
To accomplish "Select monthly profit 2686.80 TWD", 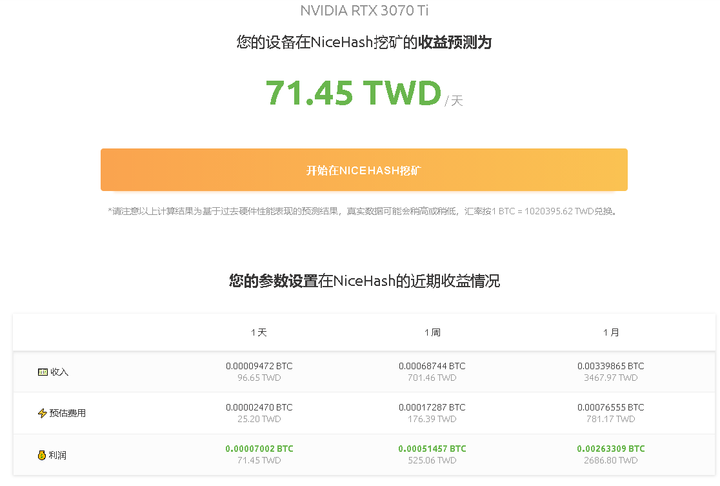I will (611, 460).
